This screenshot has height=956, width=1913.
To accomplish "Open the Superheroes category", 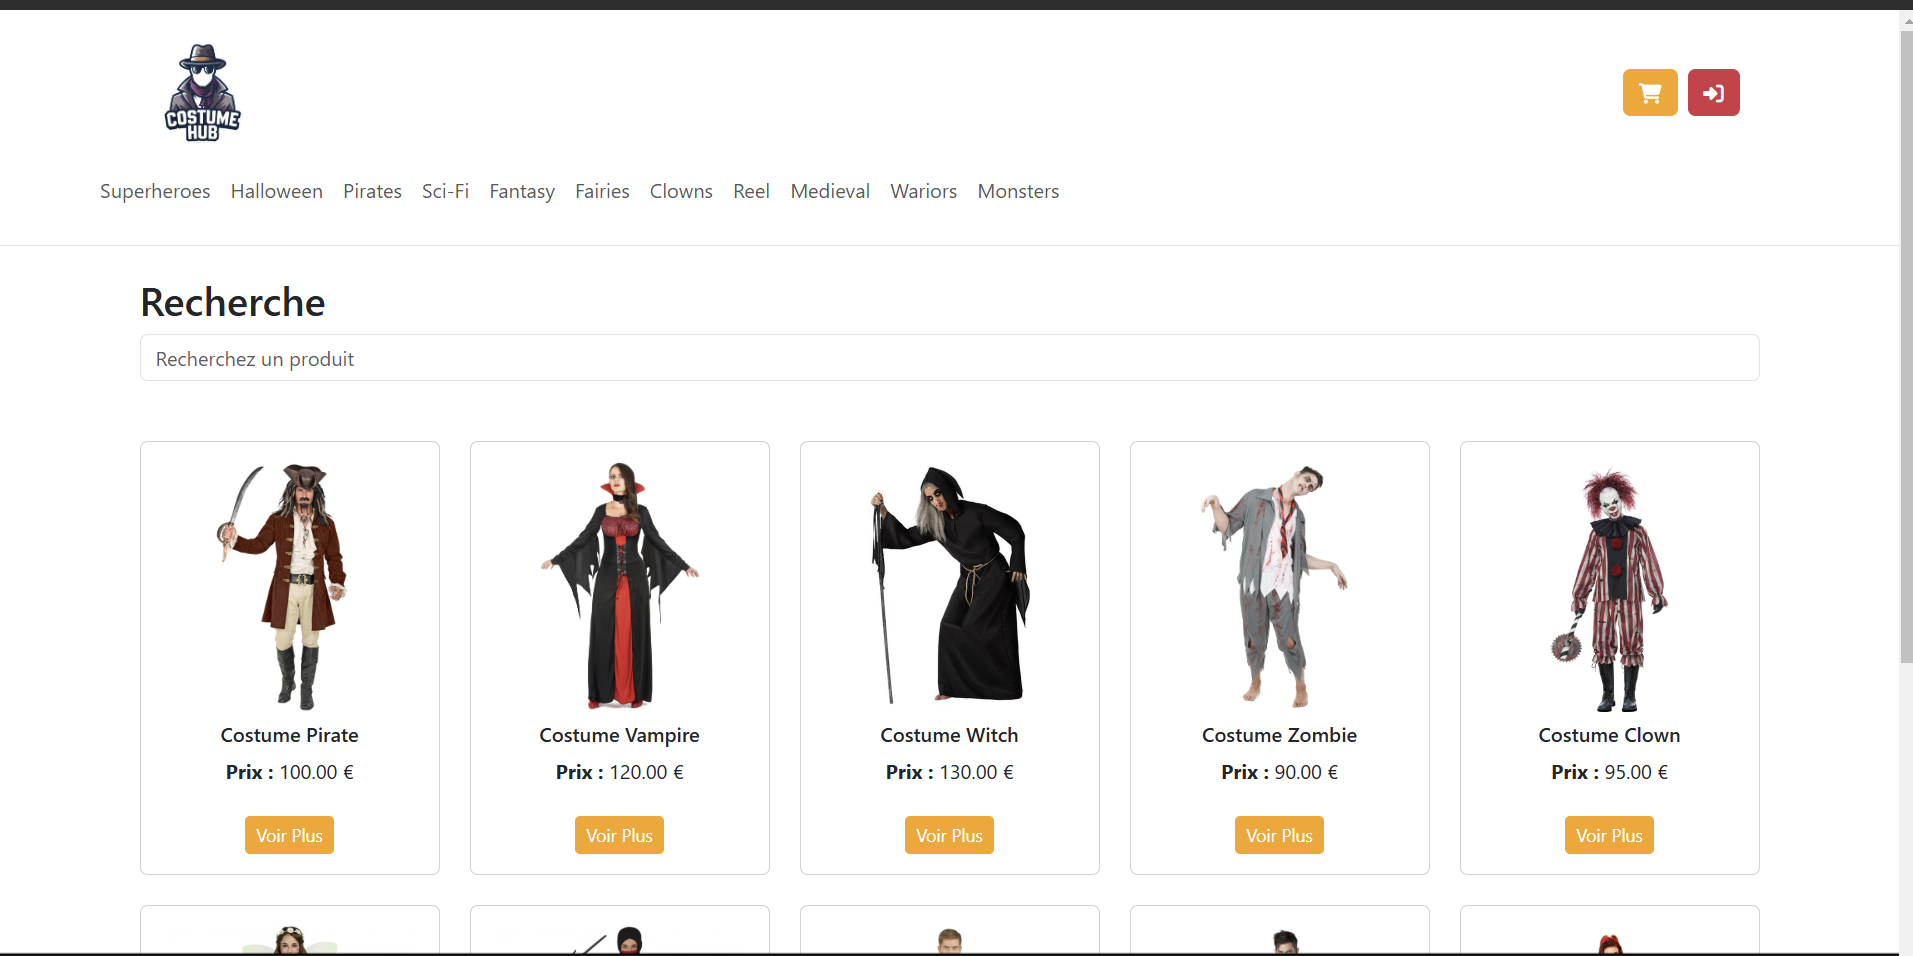I will point(155,191).
